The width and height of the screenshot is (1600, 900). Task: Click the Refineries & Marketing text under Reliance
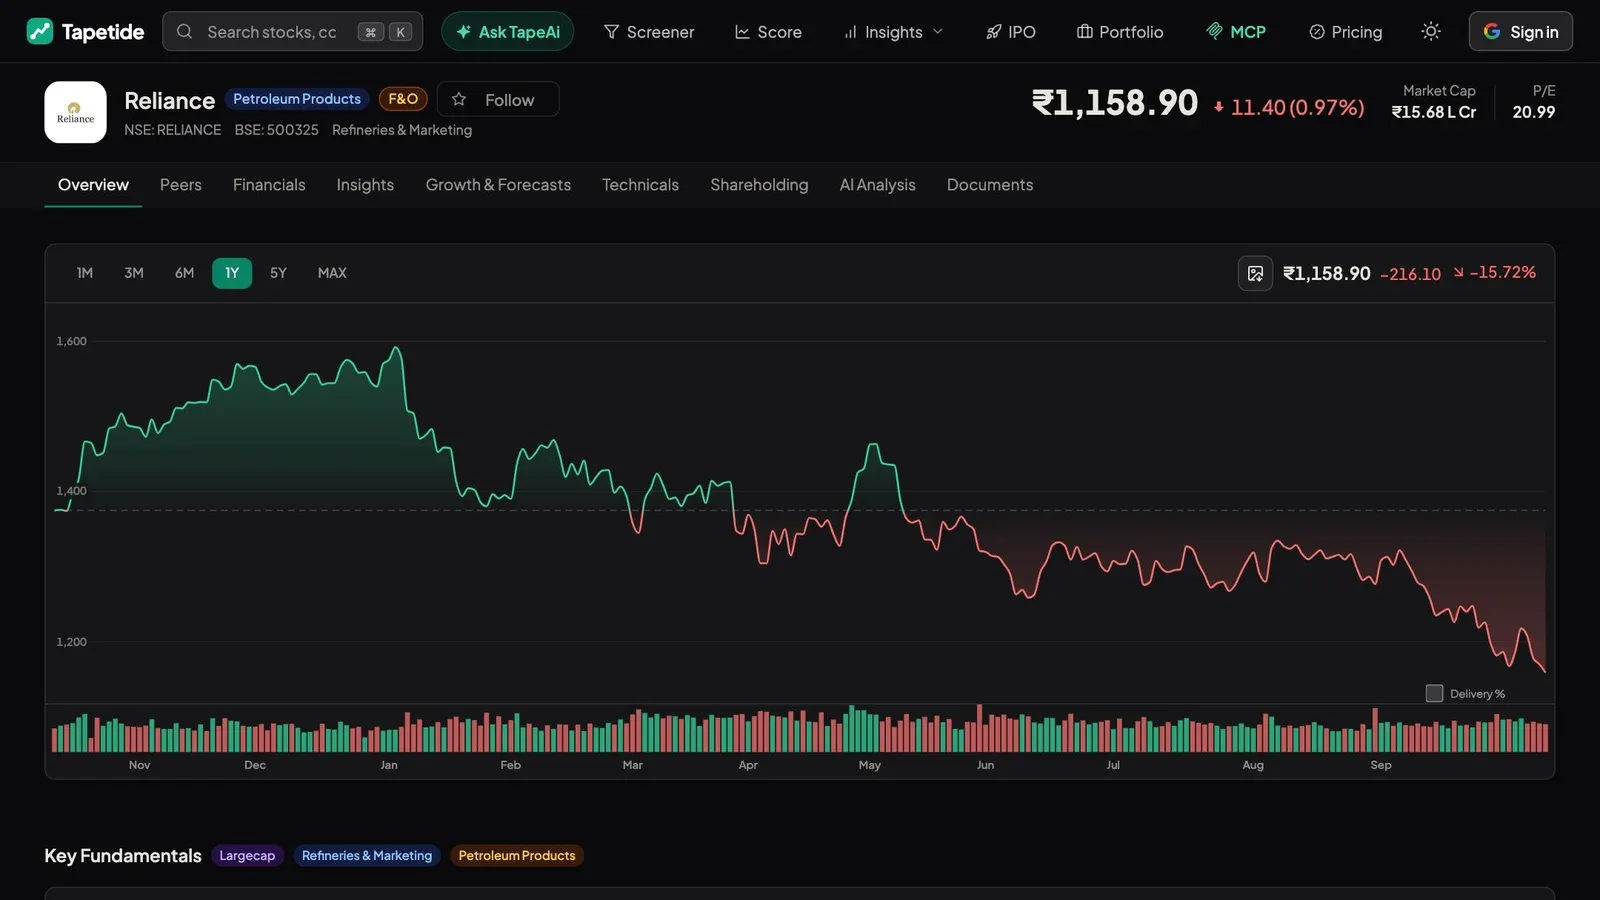(402, 130)
